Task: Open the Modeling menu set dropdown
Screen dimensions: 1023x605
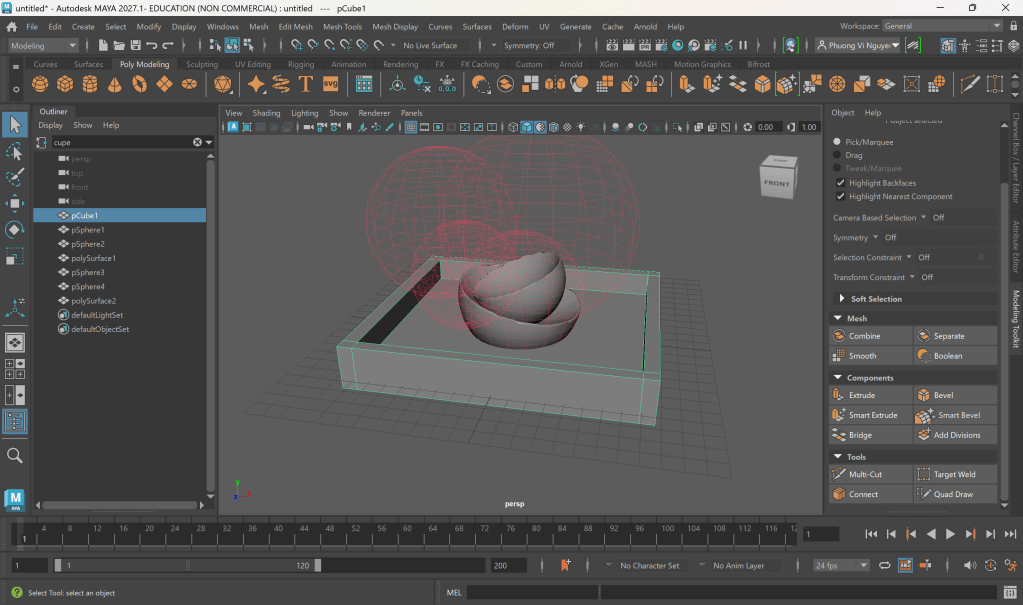Action: (43, 45)
